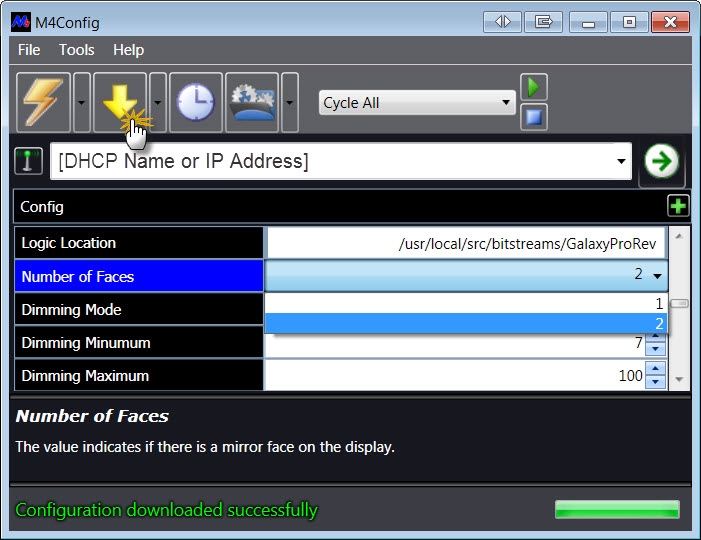Click the green plus add config icon
Image resolution: width=701 pixels, height=540 pixels.
(x=678, y=206)
